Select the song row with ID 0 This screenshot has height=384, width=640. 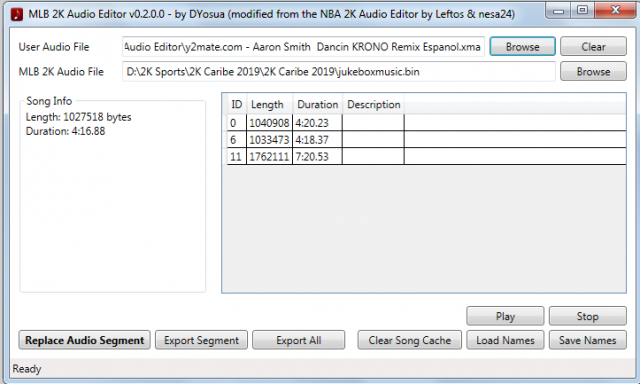426,123
